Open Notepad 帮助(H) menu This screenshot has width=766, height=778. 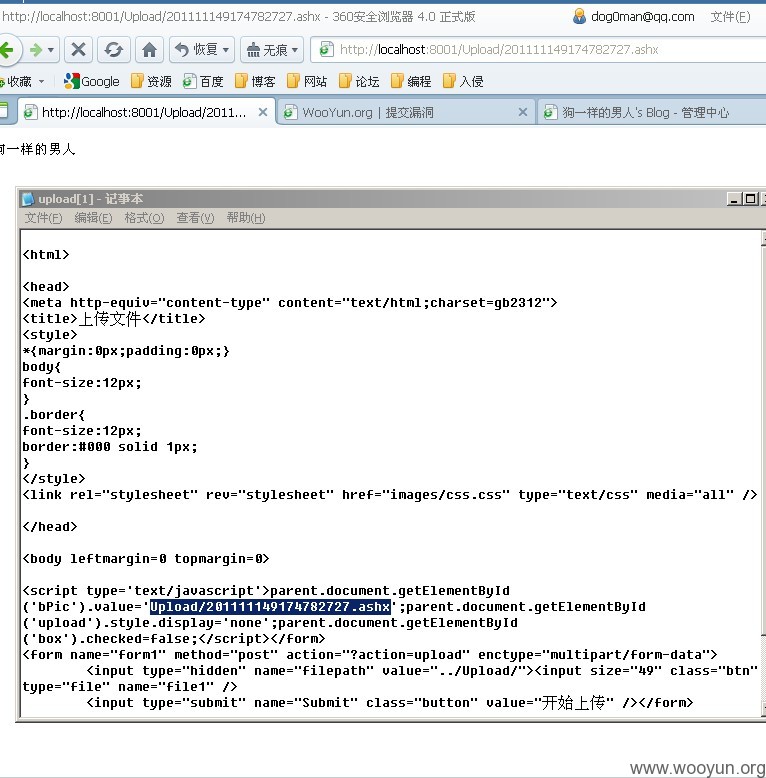[246, 218]
